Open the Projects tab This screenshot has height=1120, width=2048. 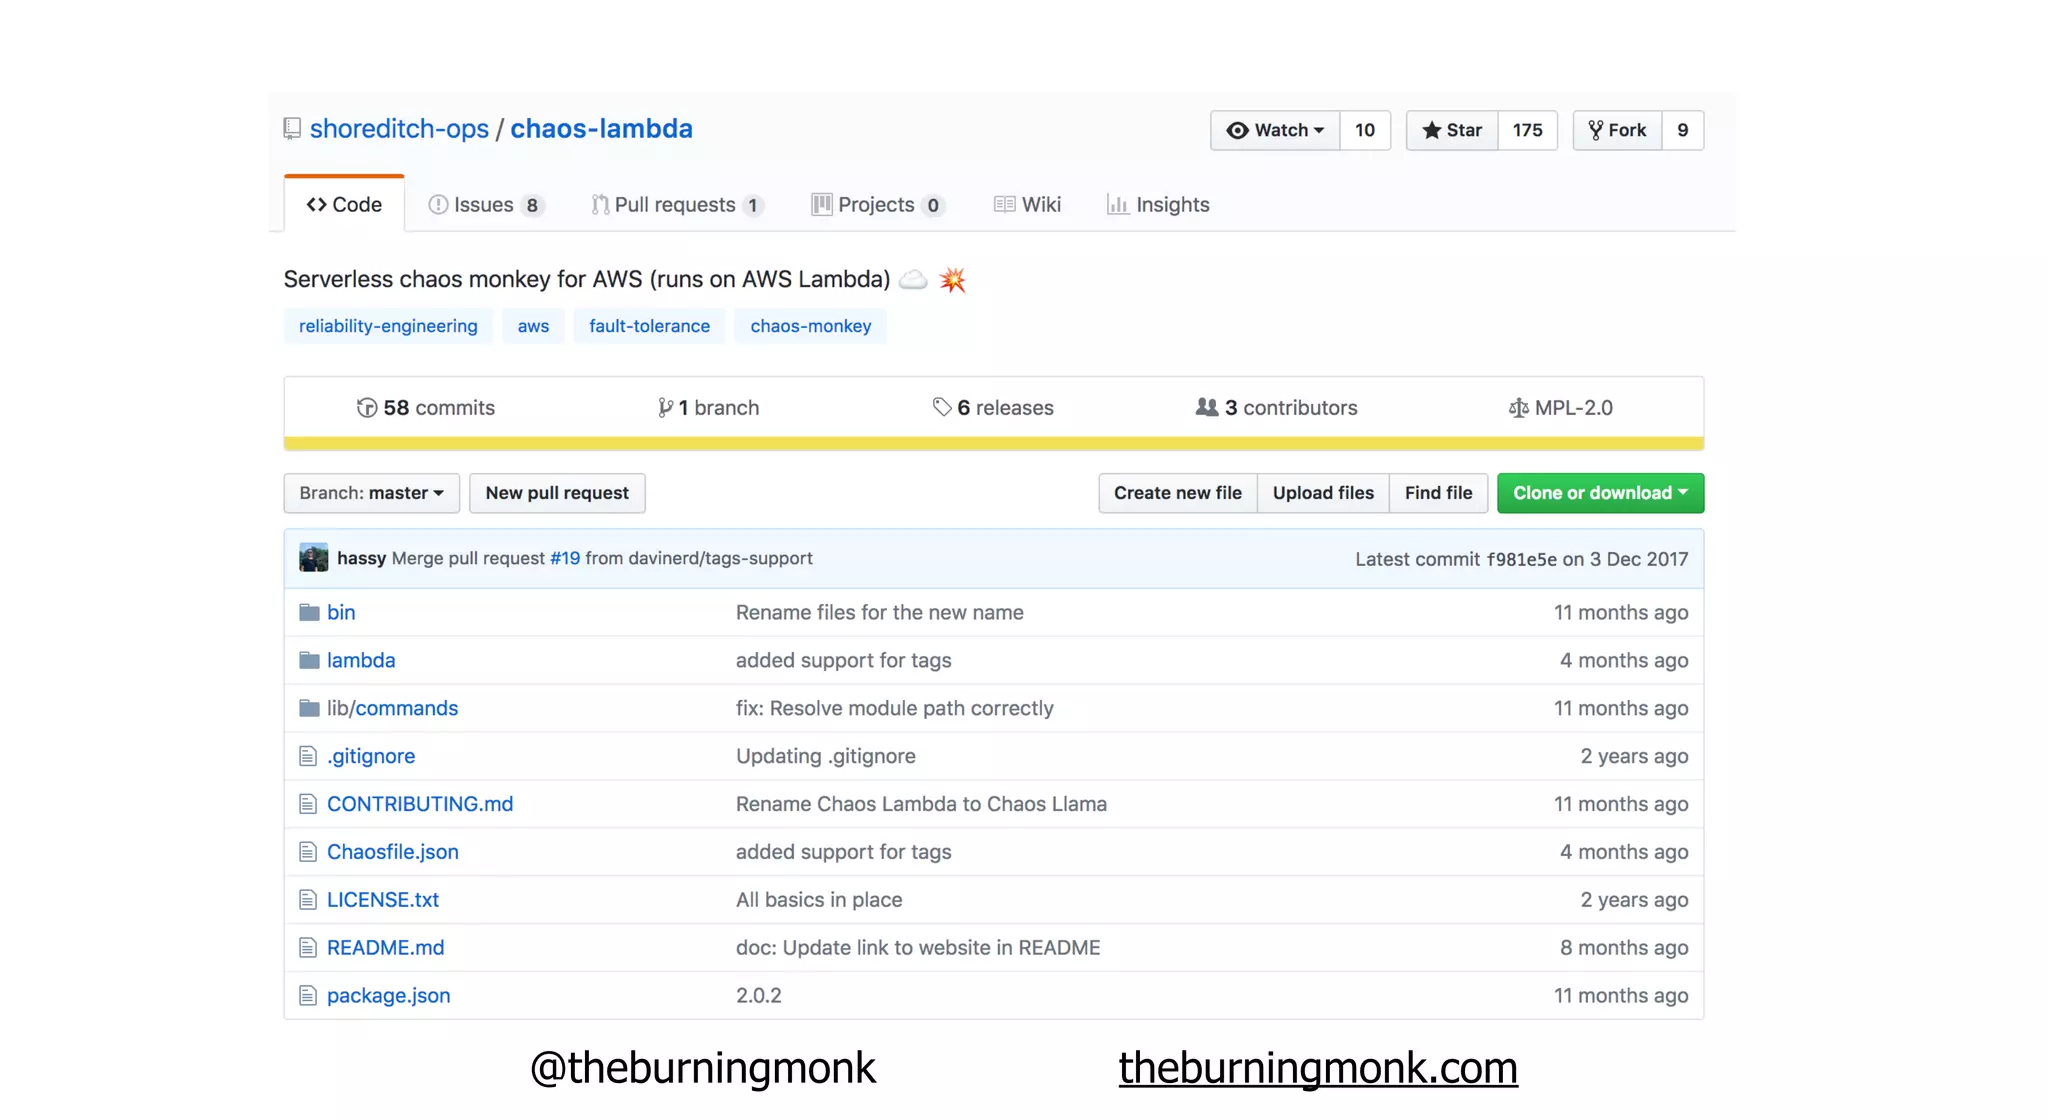[x=877, y=205]
